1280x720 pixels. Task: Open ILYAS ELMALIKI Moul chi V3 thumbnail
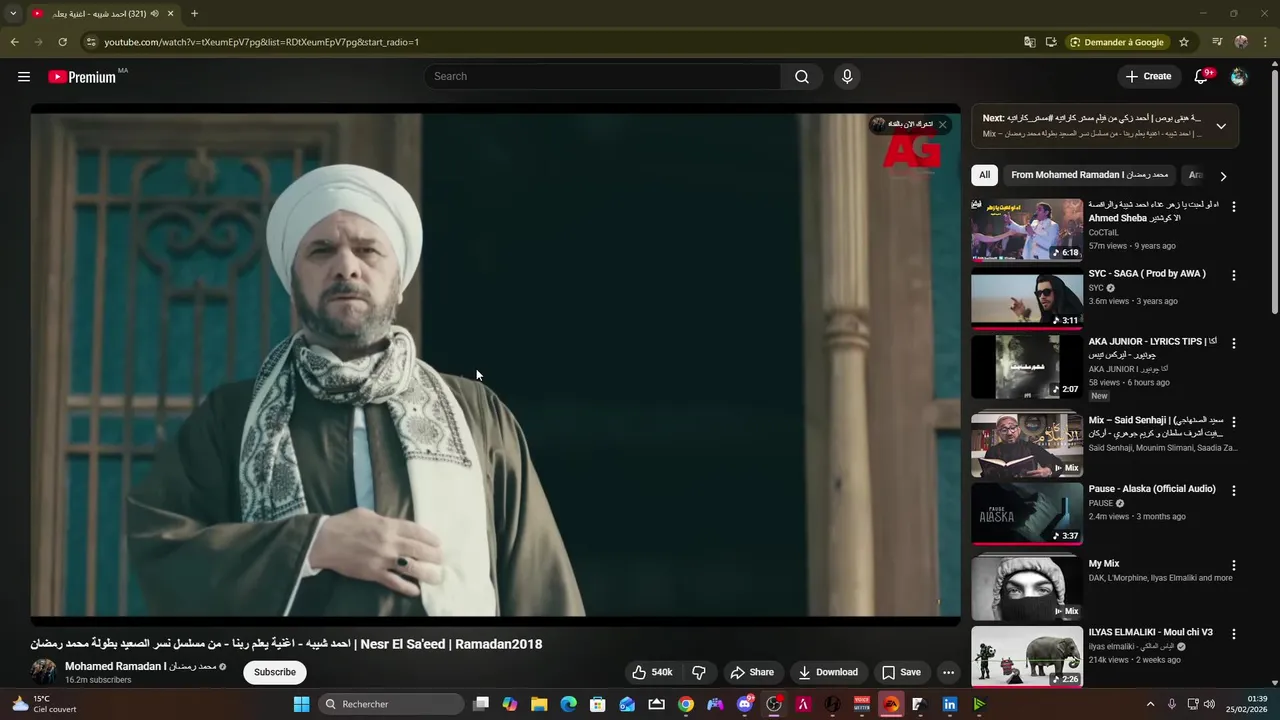coord(1027,657)
